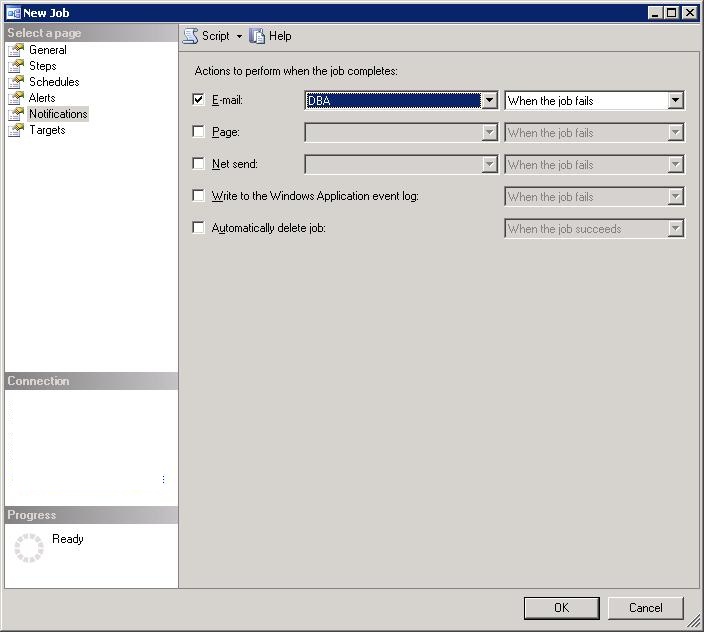Image resolution: width=704 pixels, height=632 pixels.
Task: Open the Page condition dropdown
Action: [675, 132]
